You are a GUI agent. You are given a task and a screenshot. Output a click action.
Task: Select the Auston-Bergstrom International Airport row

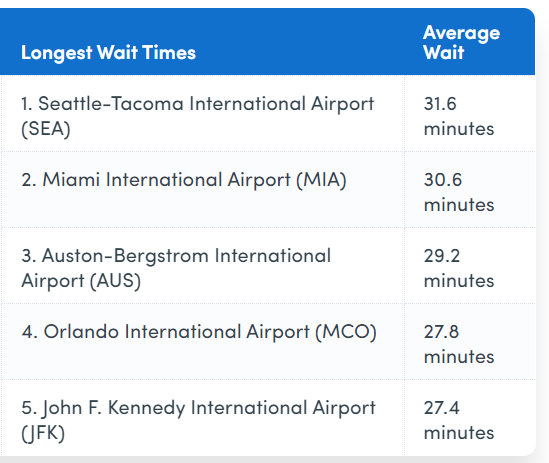point(268,265)
